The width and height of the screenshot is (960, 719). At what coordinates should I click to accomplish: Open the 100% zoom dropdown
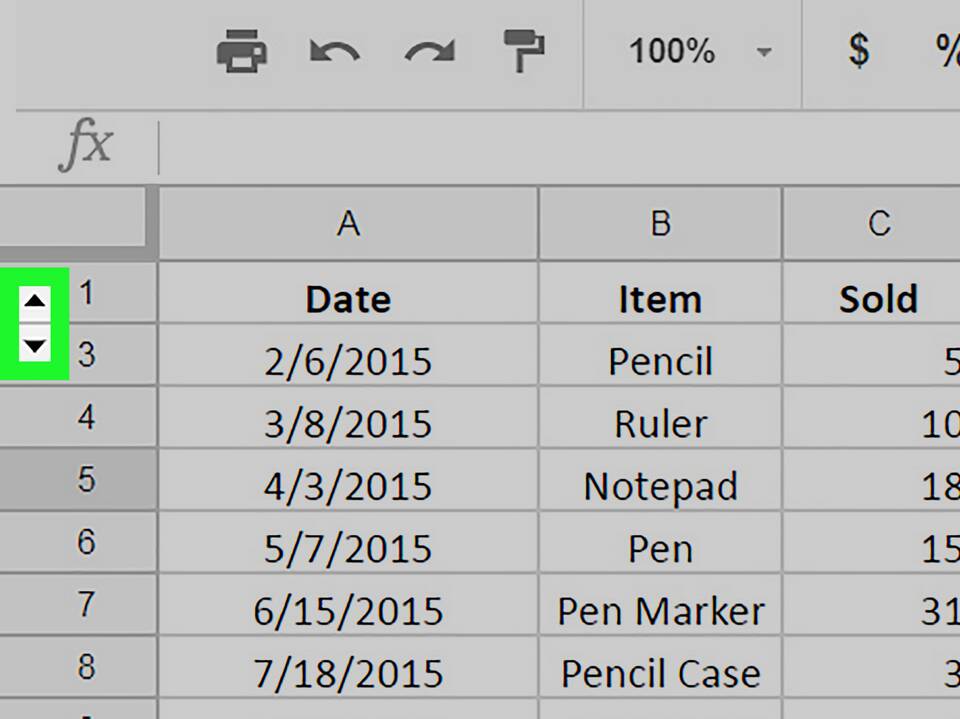click(700, 51)
